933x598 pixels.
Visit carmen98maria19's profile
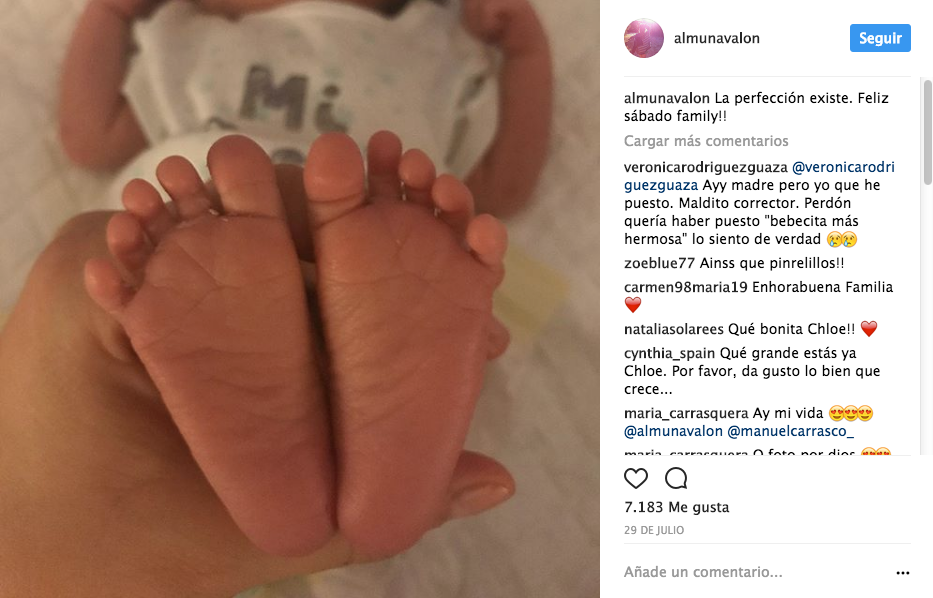coord(685,287)
